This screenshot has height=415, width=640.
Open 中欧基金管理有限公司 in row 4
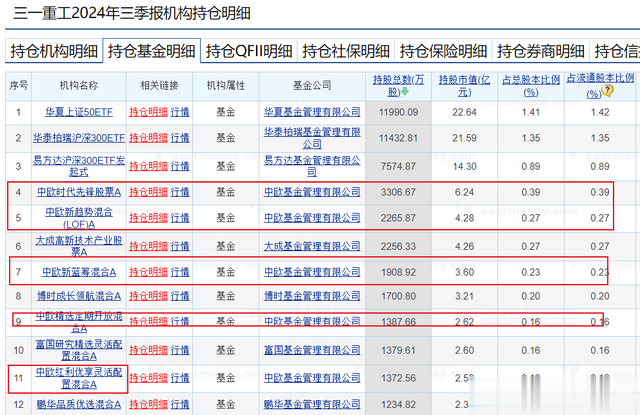(312, 192)
